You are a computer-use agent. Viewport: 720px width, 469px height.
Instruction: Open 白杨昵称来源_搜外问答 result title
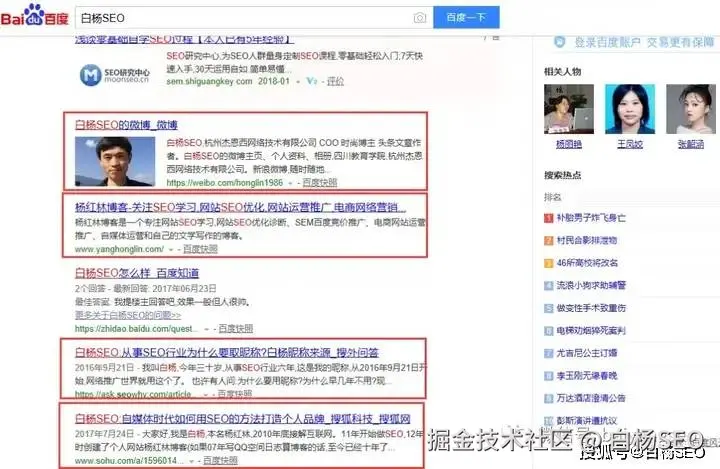pyautogui.click(x=227, y=352)
